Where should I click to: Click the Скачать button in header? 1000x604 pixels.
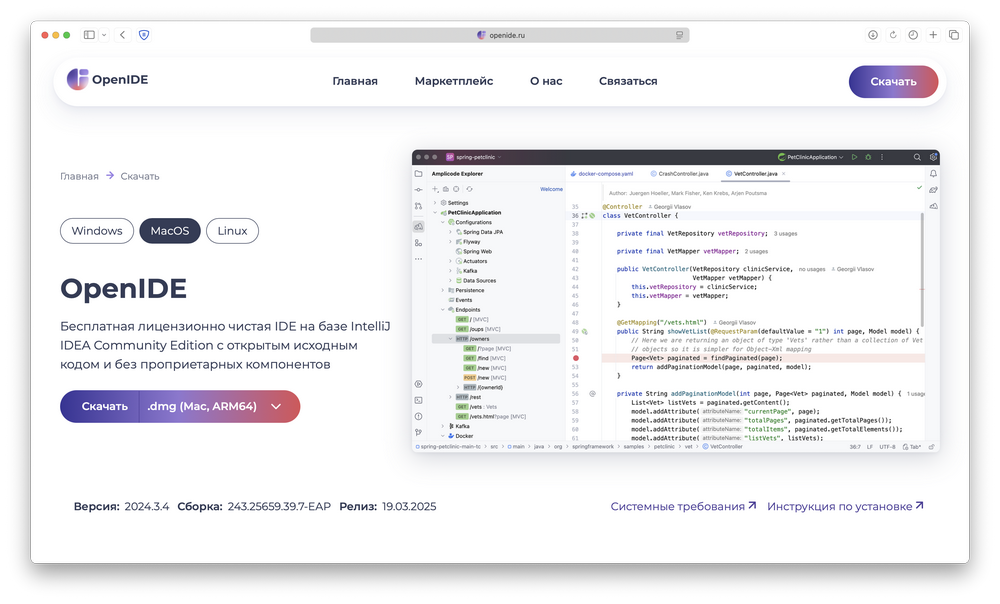coord(893,82)
